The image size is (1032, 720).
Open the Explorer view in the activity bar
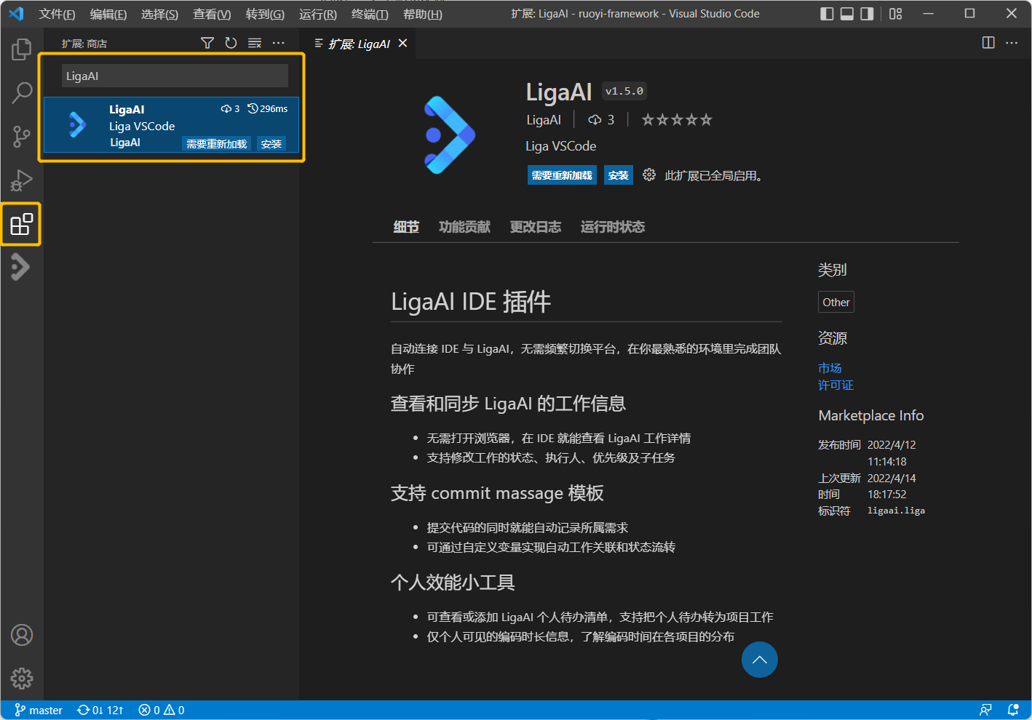(x=21, y=48)
